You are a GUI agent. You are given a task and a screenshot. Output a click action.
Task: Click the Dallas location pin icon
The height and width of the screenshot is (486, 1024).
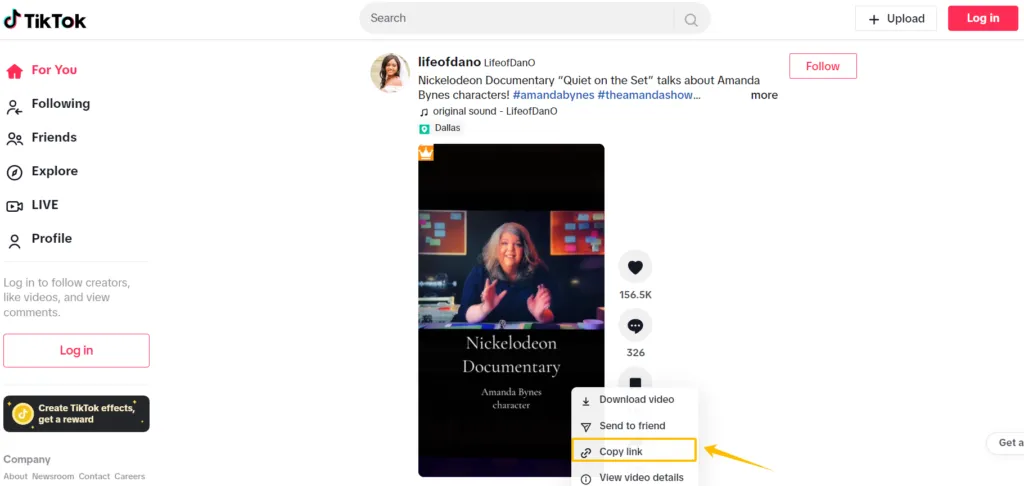click(424, 129)
